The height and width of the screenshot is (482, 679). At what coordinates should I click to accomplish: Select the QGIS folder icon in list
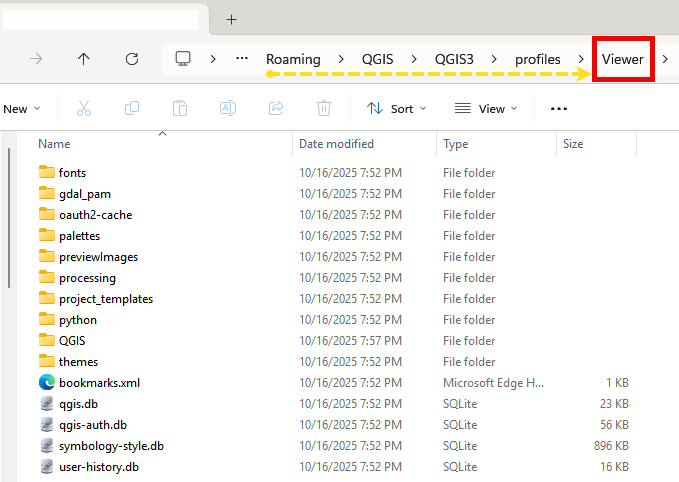pos(47,340)
